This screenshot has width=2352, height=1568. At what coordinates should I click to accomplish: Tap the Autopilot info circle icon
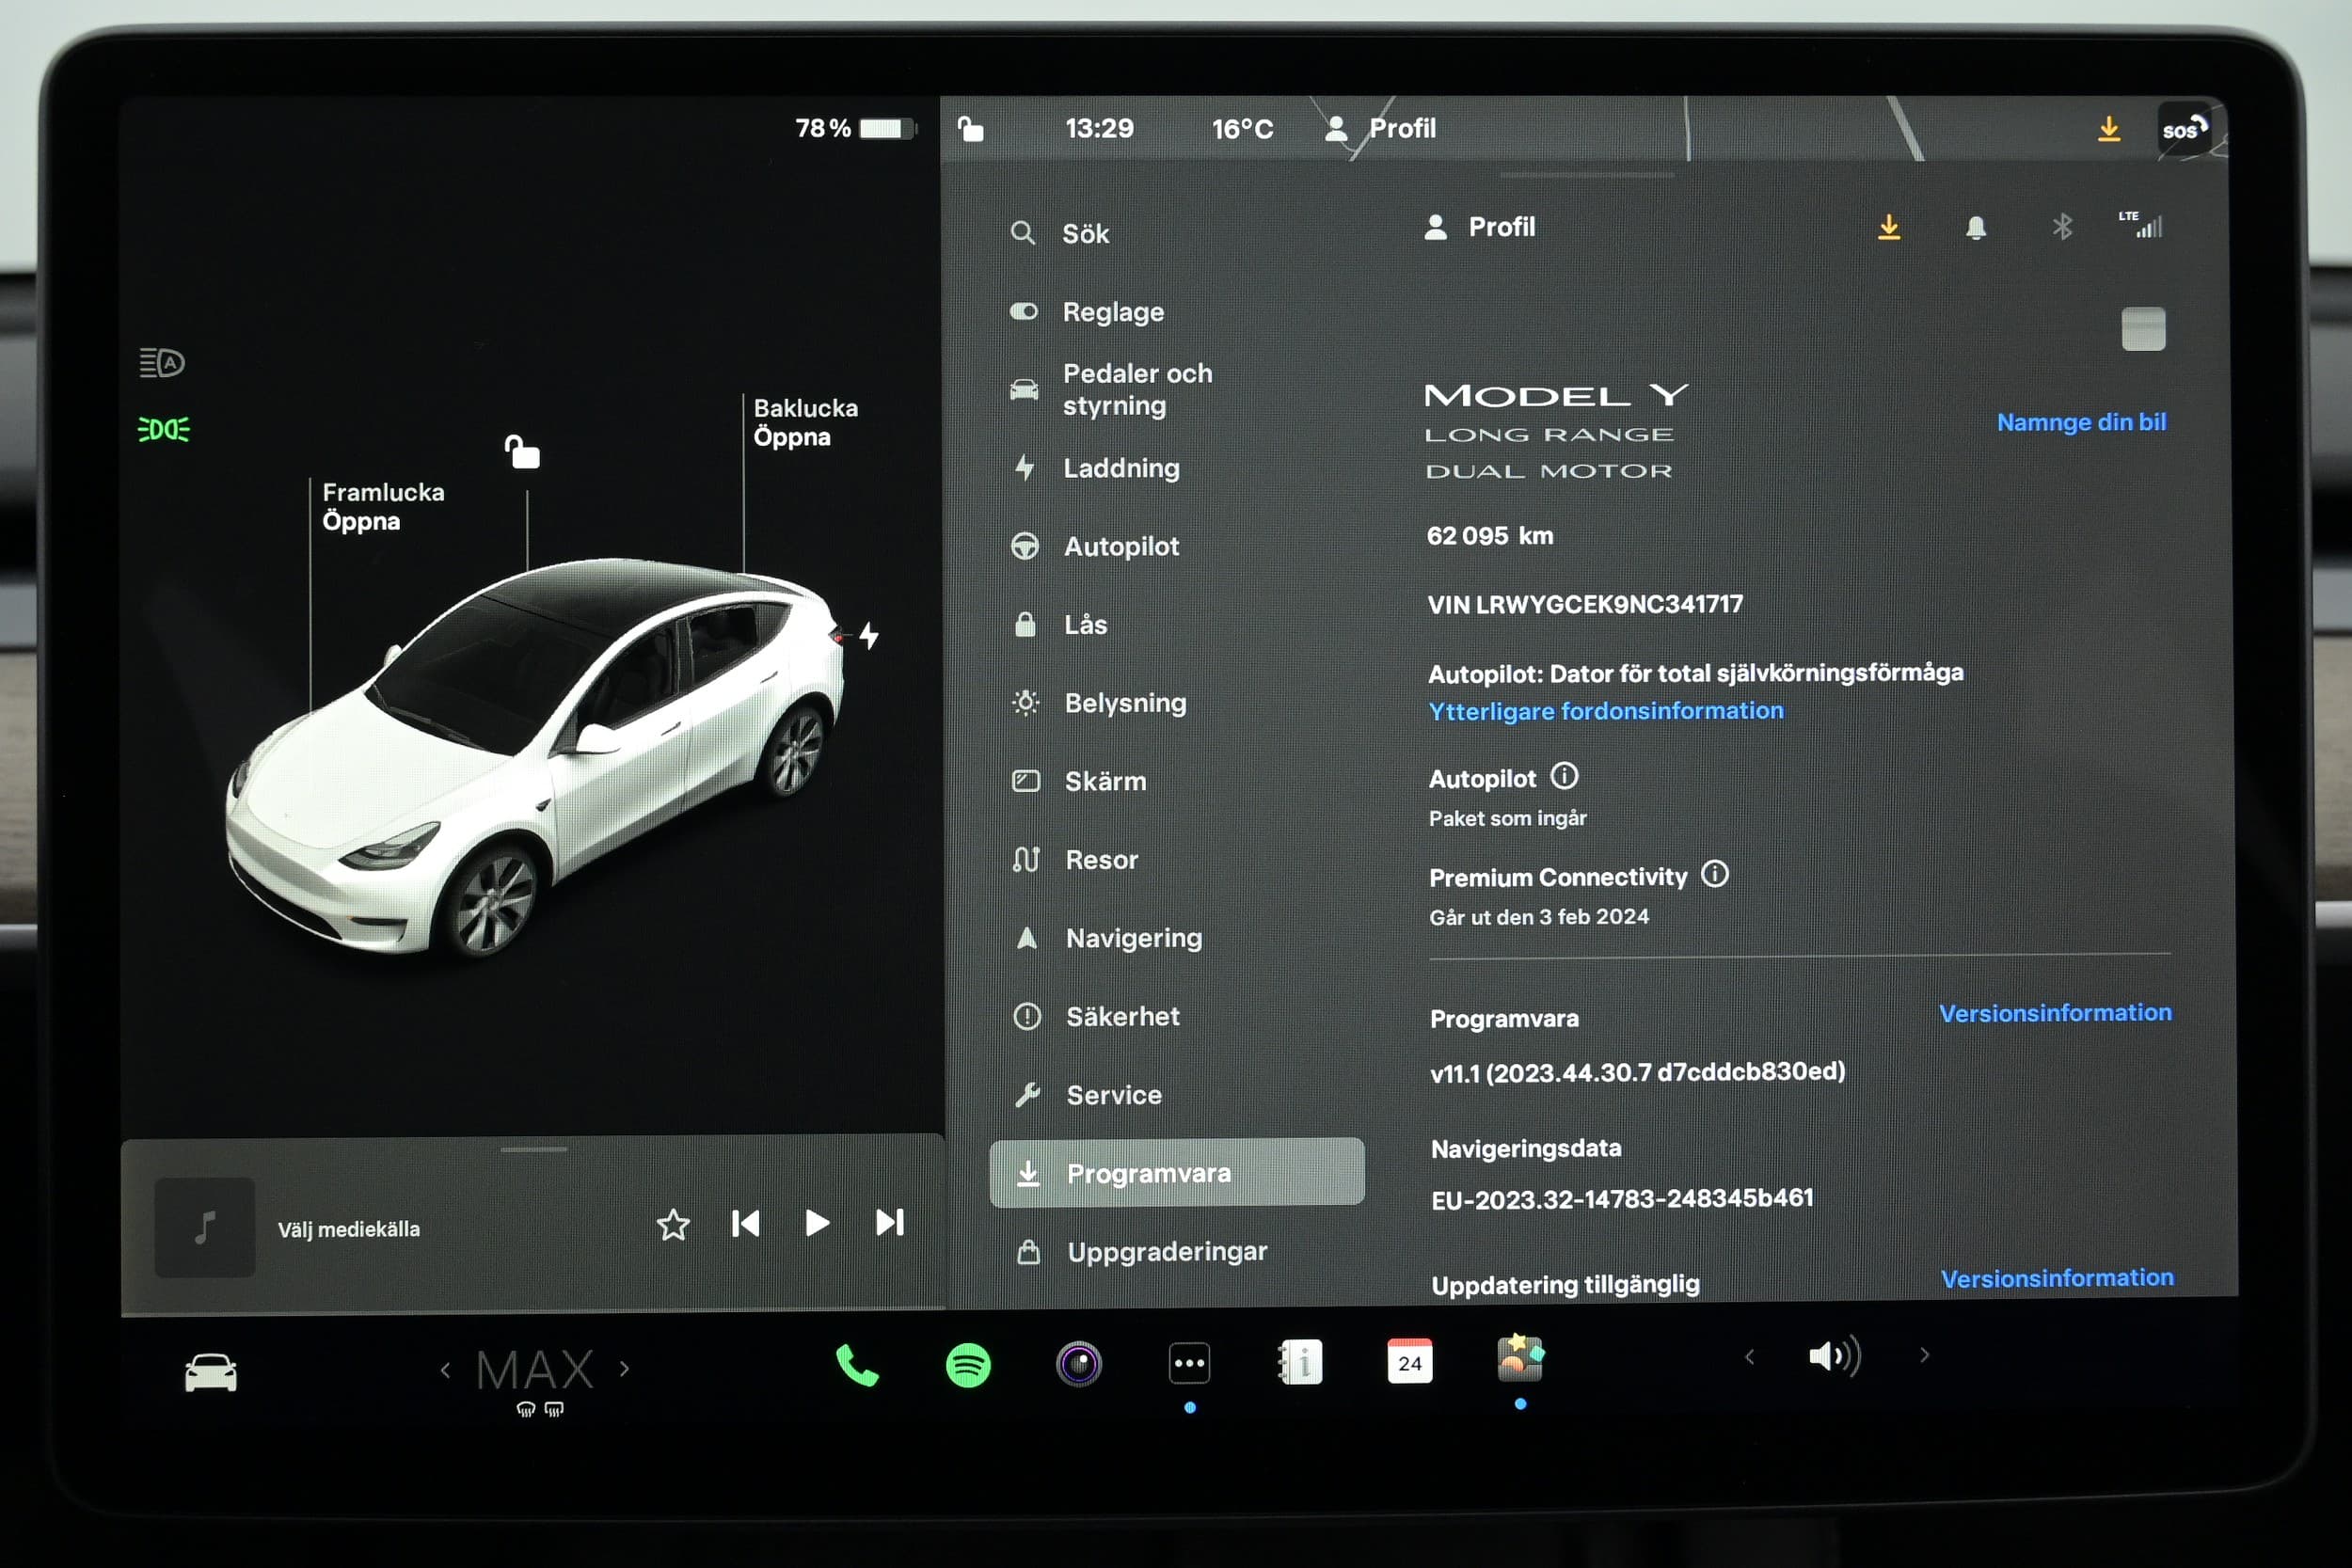(1564, 776)
